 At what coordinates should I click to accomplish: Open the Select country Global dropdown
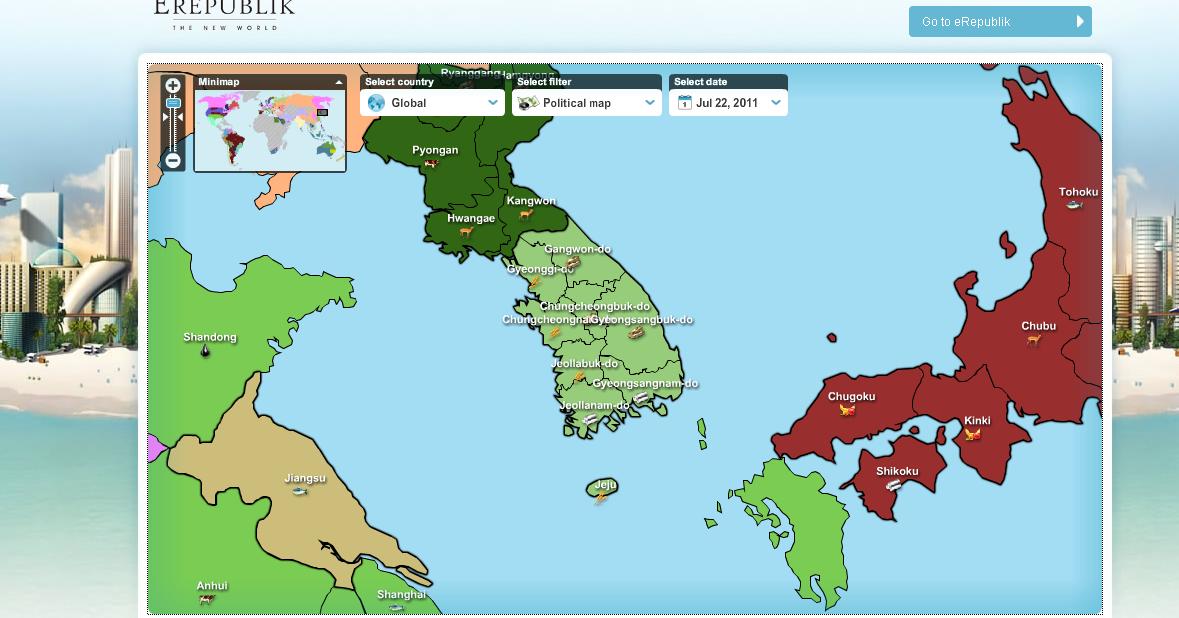pyautogui.click(x=432, y=102)
